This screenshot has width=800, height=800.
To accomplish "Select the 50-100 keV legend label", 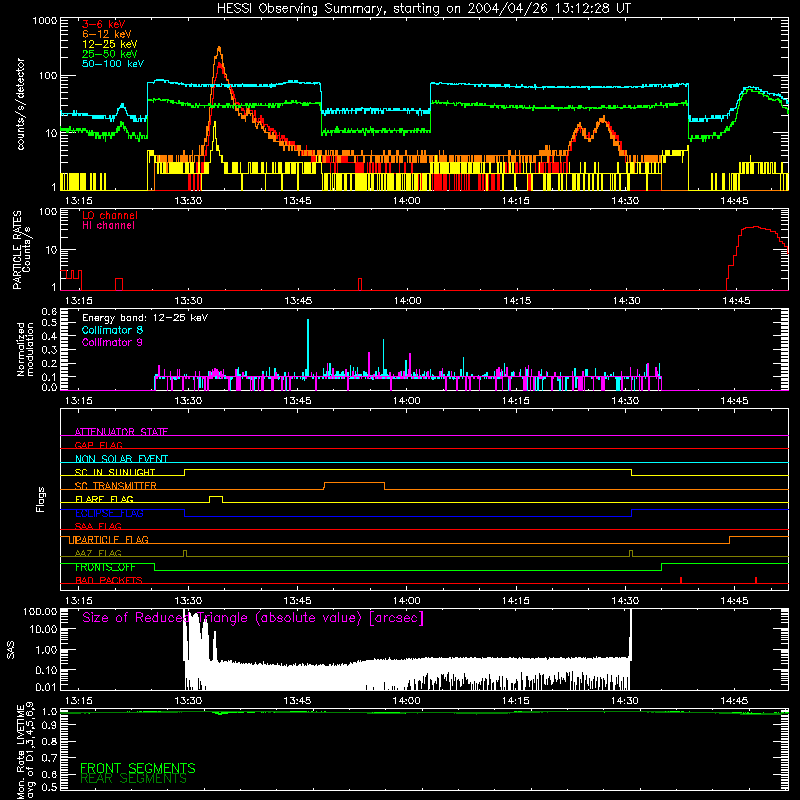I will pyautogui.click(x=112, y=64).
